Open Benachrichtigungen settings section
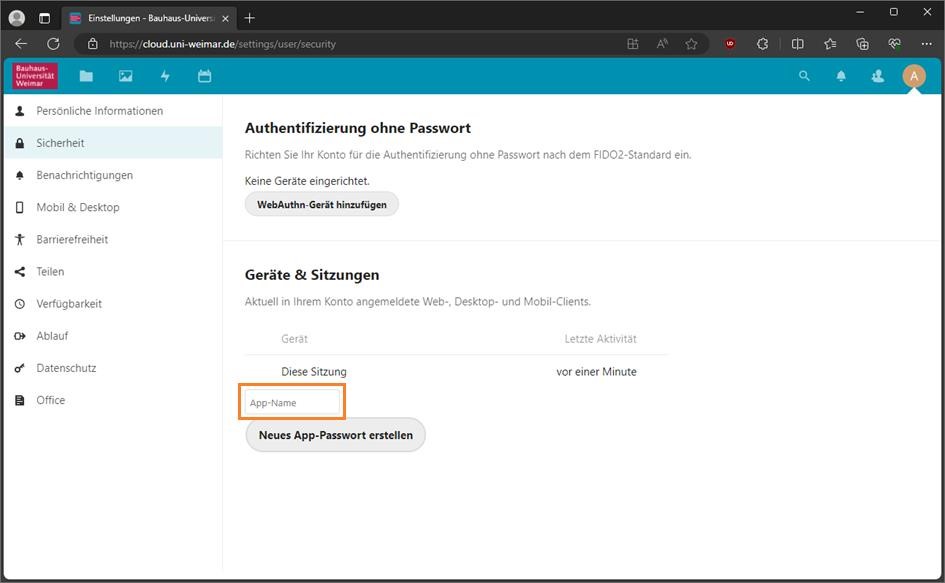Viewport: 945px width, 583px height. 84,175
